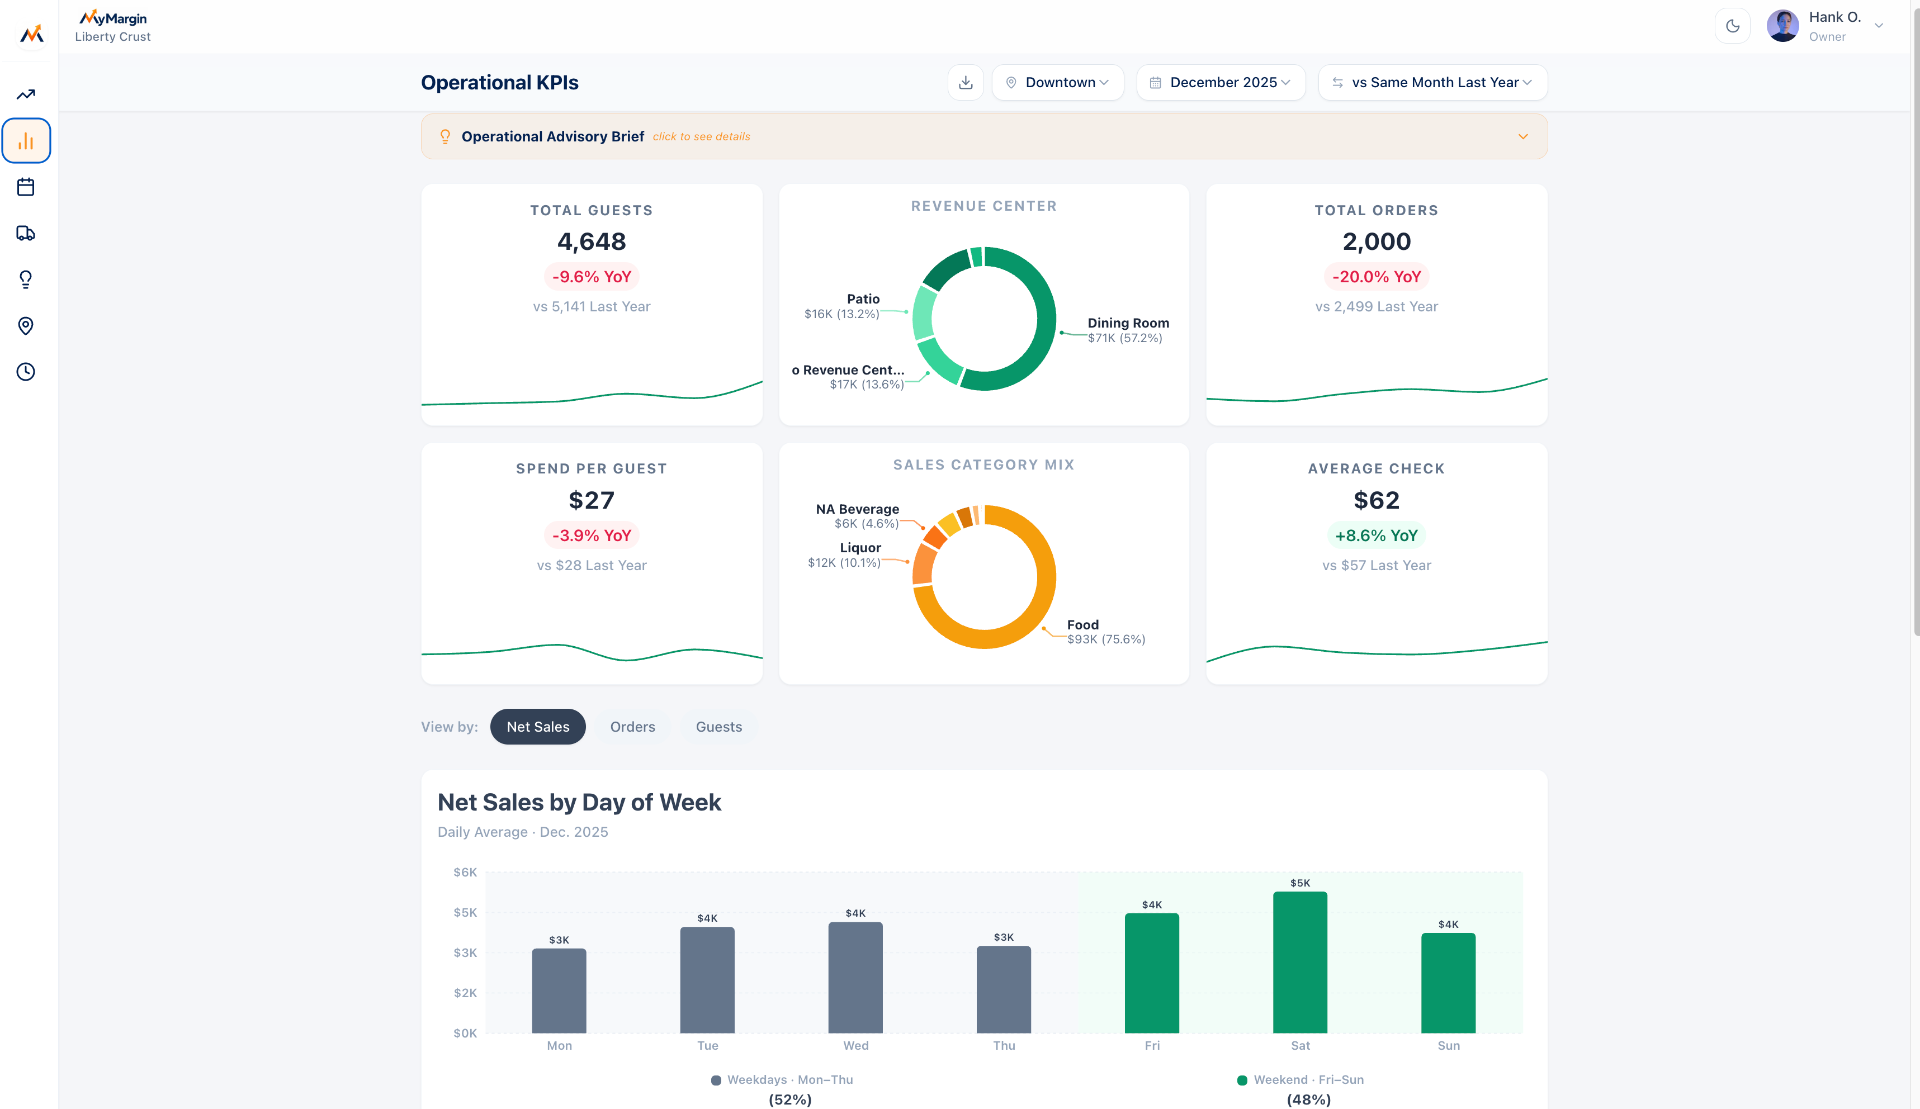Open the Downtown location dropdown

1058,83
